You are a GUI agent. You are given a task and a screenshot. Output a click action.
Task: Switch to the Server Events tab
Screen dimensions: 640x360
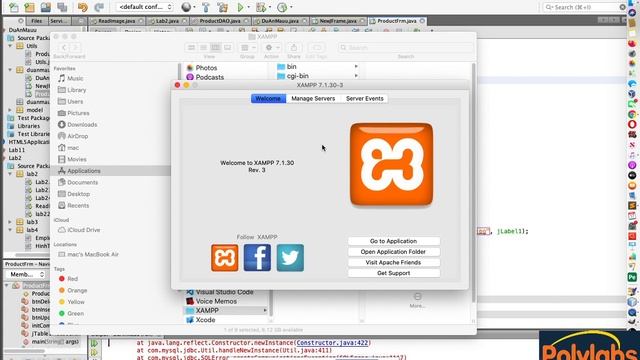(x=364, y=98)
